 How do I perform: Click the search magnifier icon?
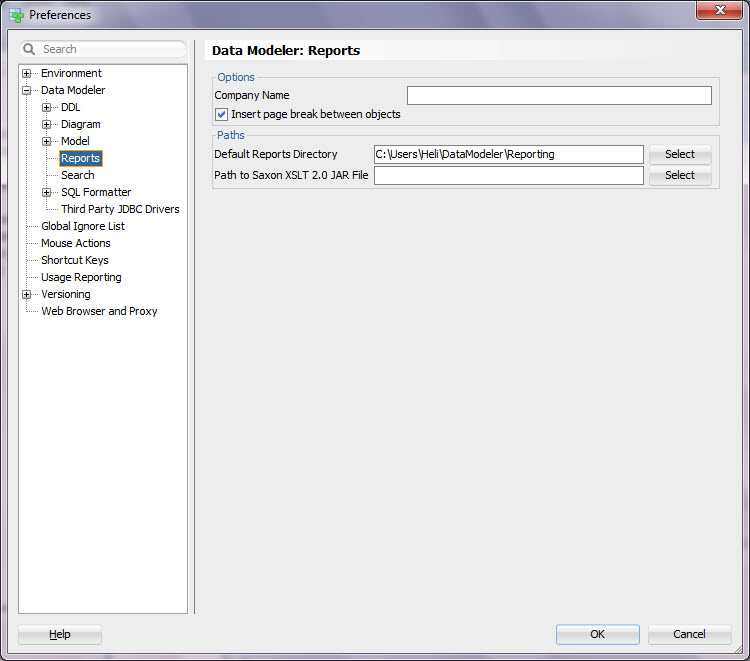(30, 49)
